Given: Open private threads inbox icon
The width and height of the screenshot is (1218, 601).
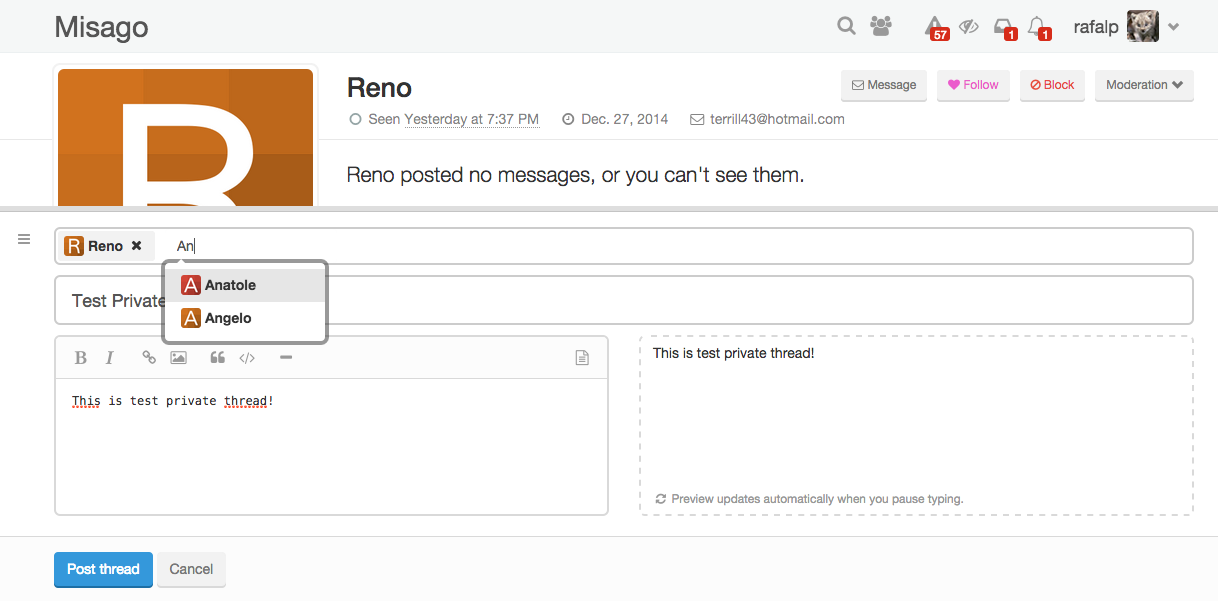Looking at the screenshot, I should 1003,27.
